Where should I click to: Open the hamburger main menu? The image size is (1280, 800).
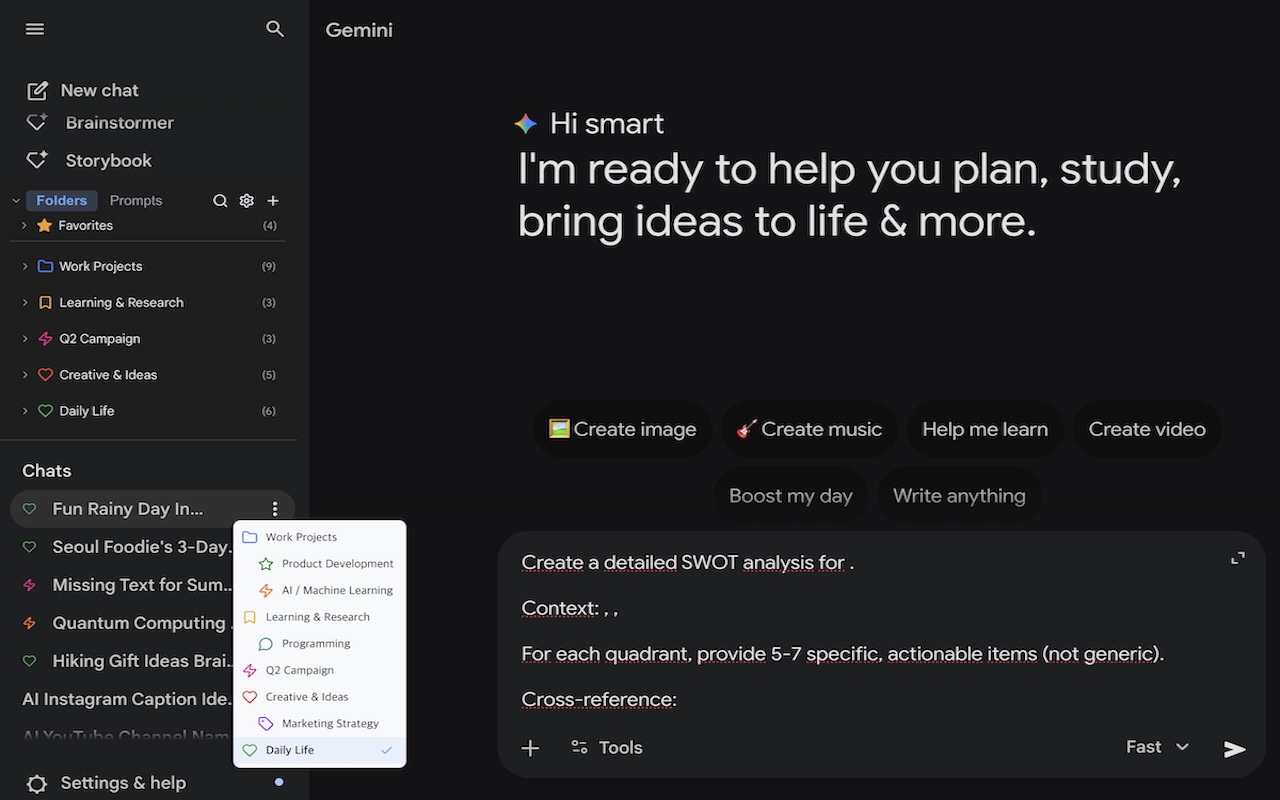pos(35,29)
